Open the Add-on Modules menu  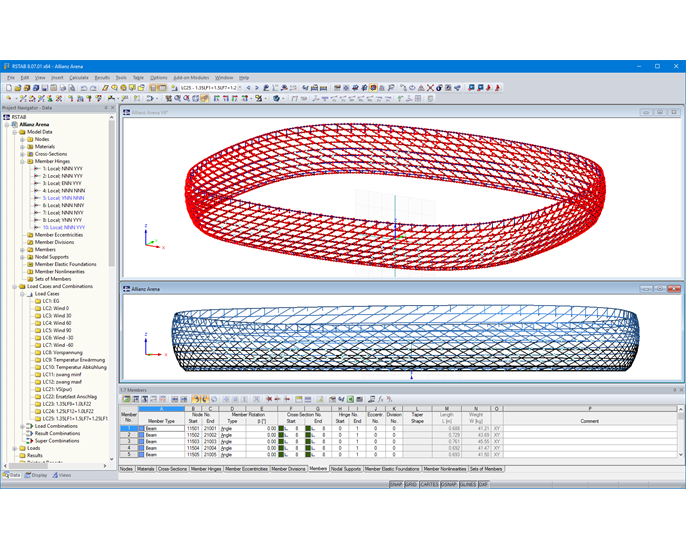coord(191,78)
